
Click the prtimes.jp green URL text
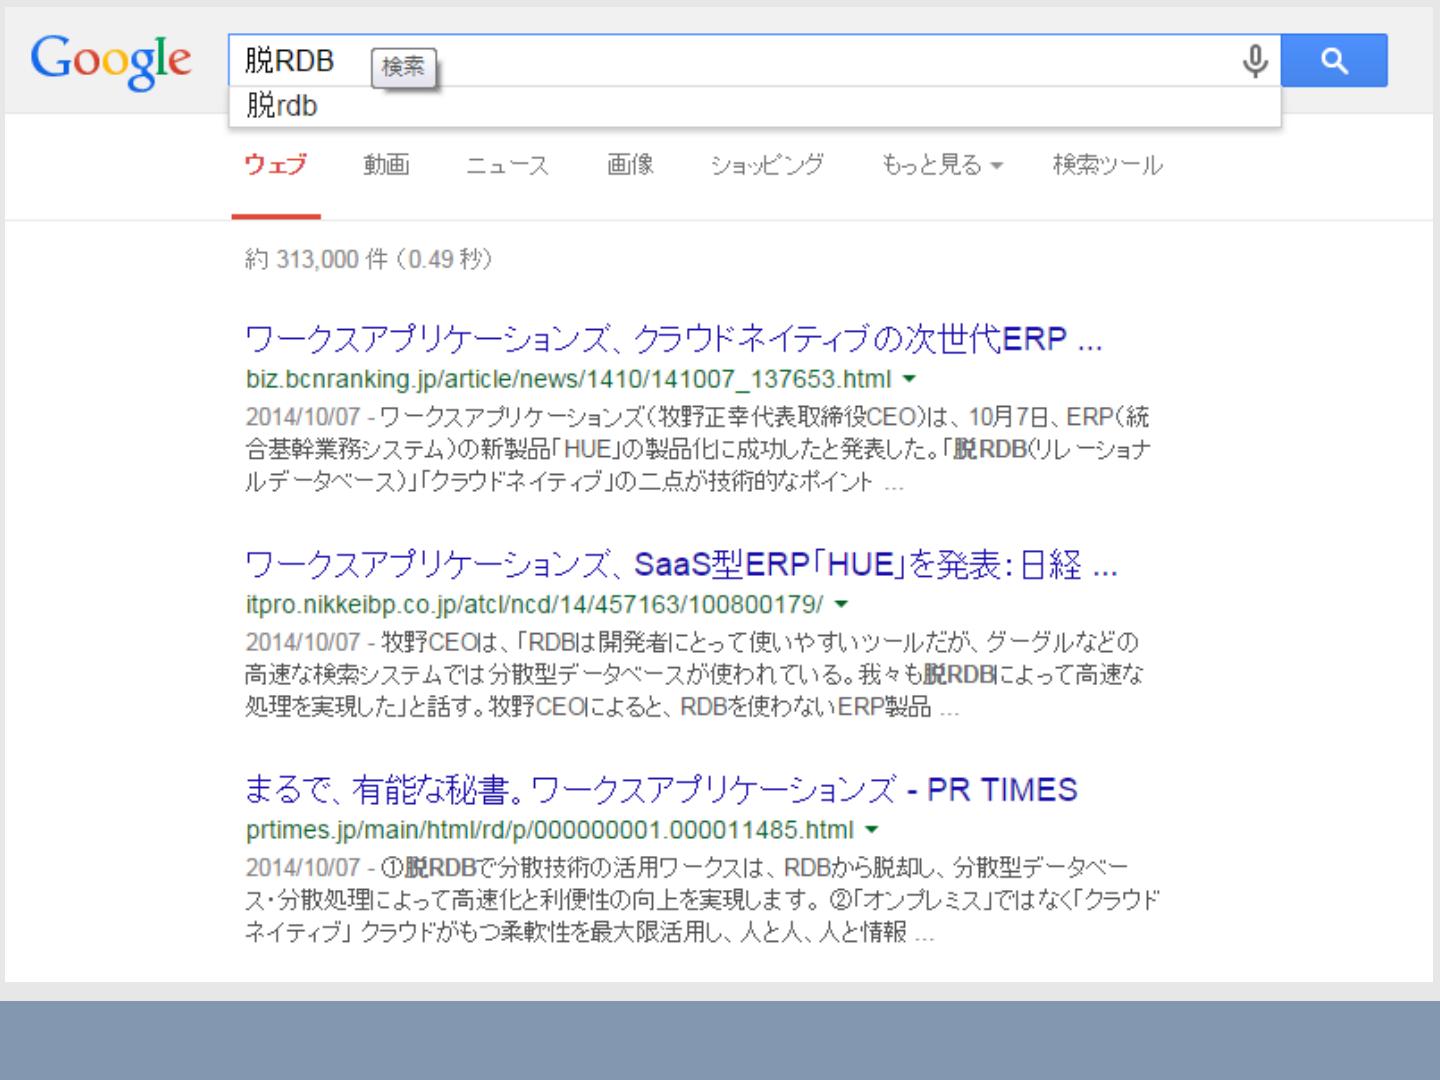[549, 830]
